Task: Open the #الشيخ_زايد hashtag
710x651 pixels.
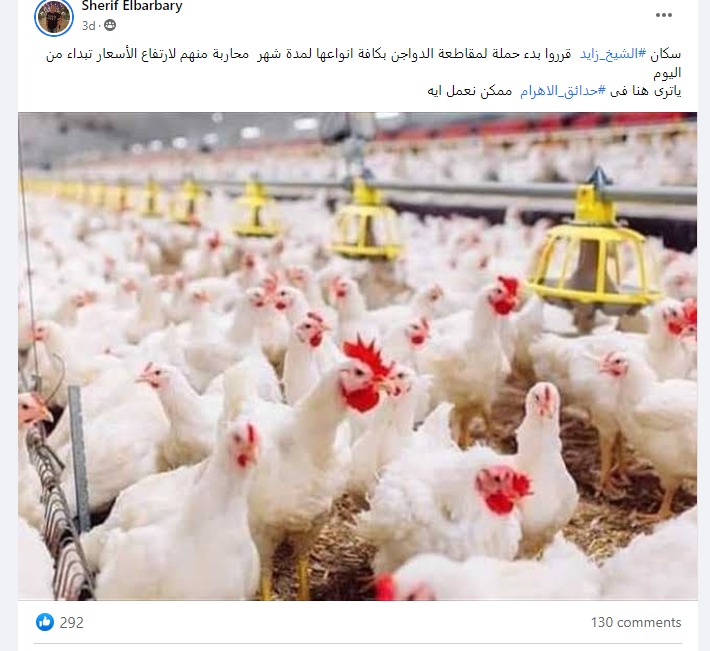Action: [x=613, y=54]
